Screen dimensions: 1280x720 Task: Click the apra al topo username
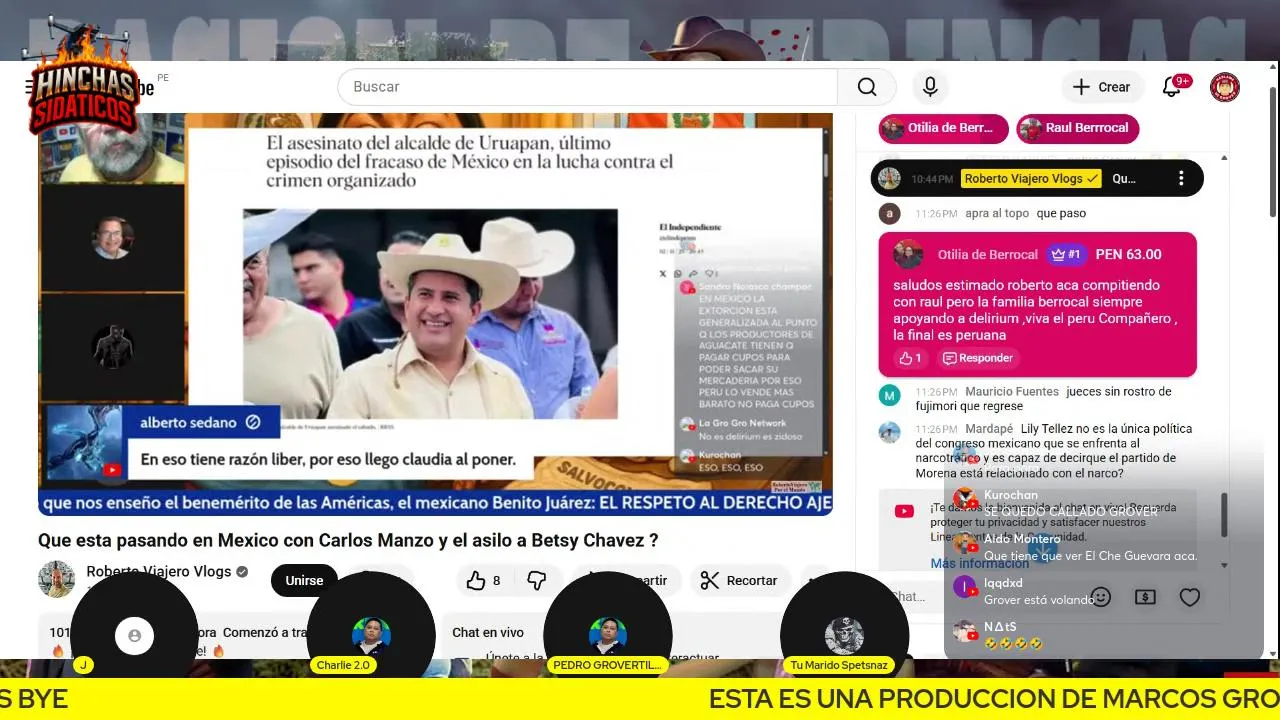998,213
